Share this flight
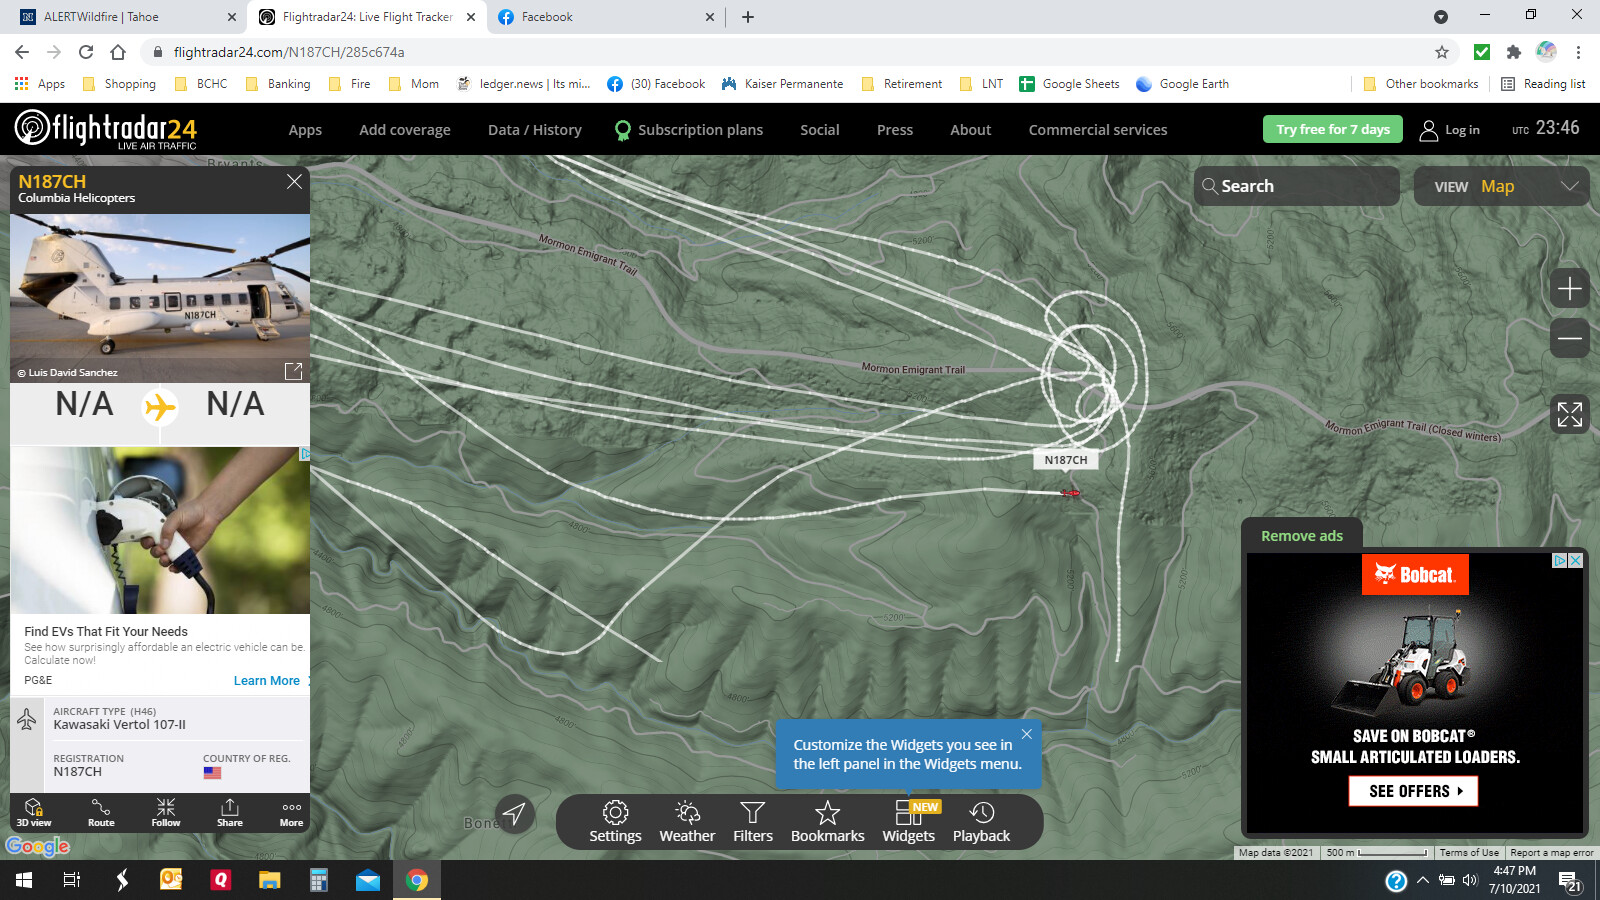This screenshot has height=900, width=1600. click(x=230, y=812)
